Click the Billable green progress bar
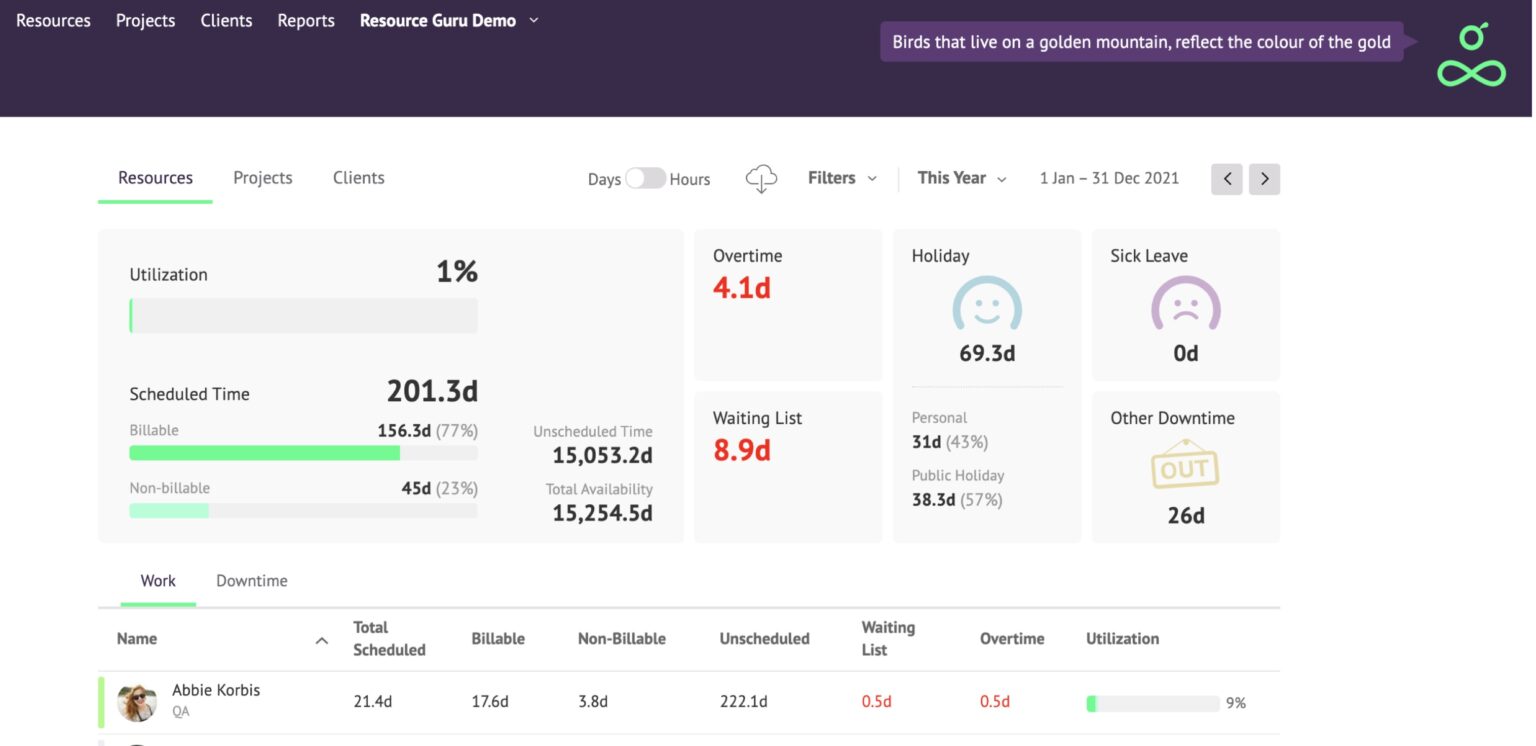 (x=265, y=453)
